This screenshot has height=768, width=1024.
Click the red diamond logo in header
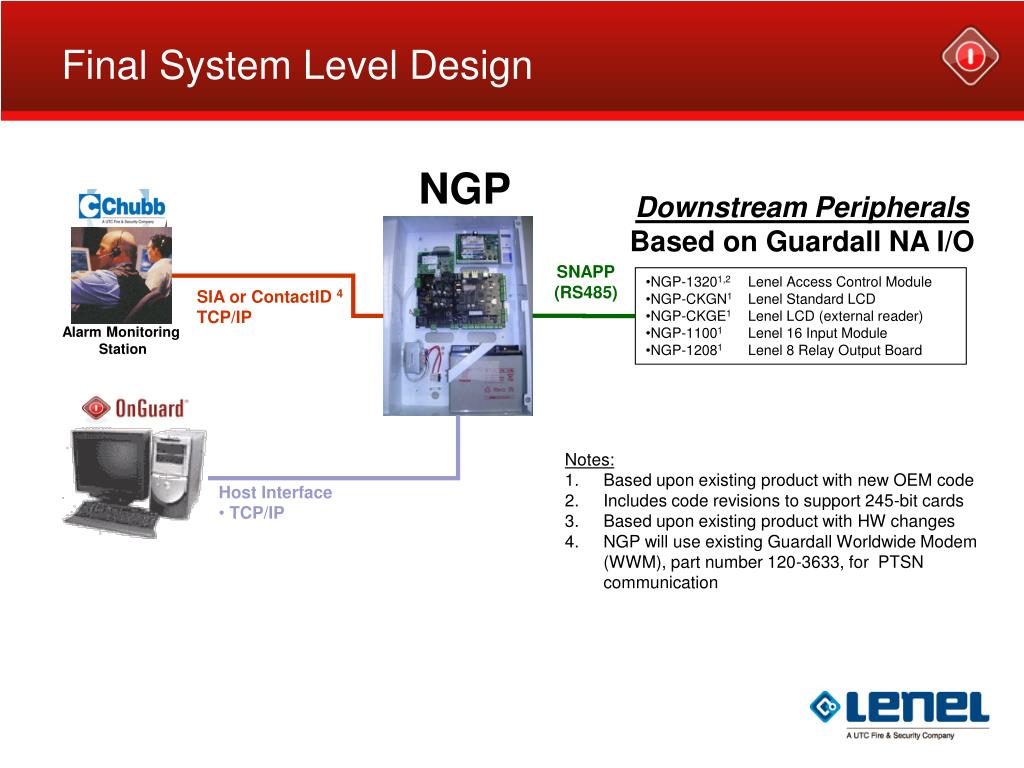(970, 56)
